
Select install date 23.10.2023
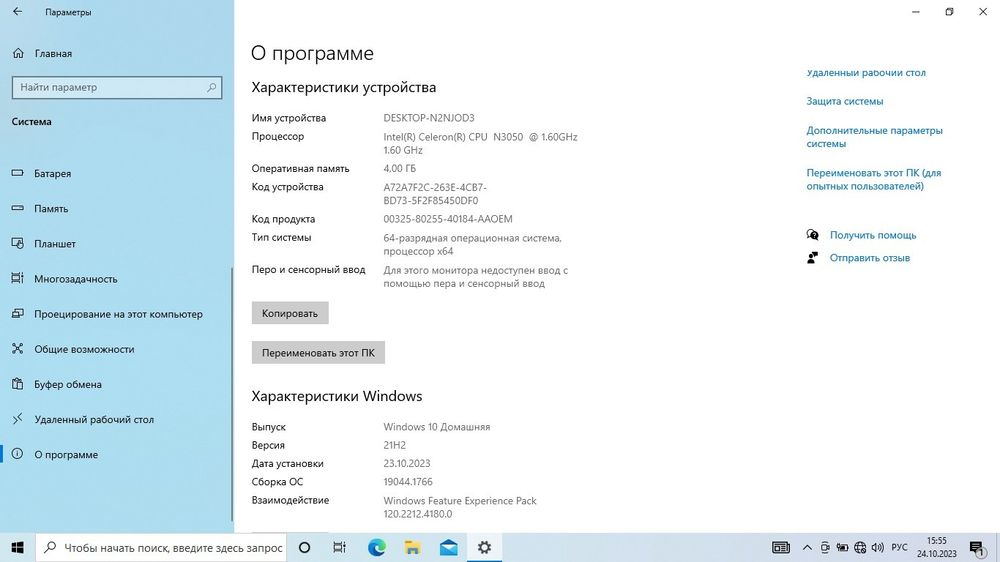click(407, 463)
